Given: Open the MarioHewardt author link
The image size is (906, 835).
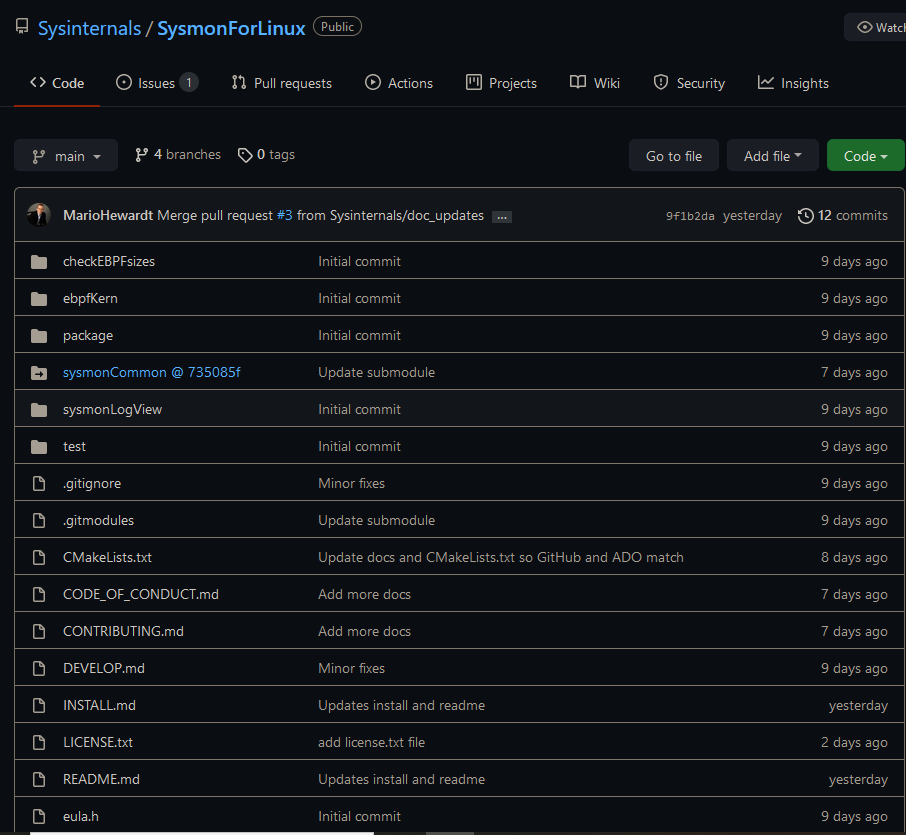Looking at the screenshot, I should coord(108,216).
